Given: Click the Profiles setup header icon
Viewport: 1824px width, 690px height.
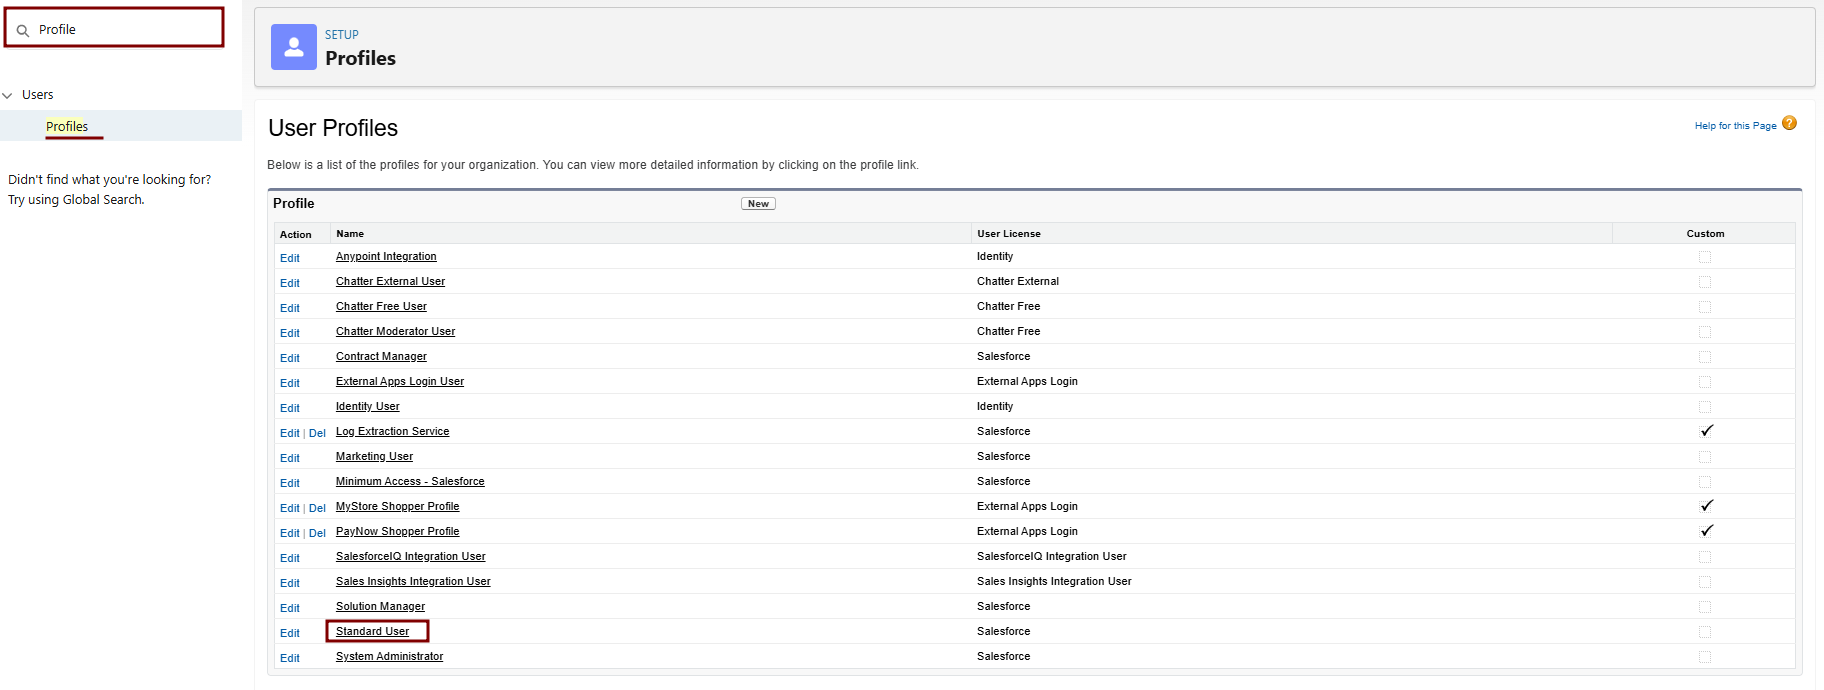Looking at the screenshot, I should tap(294, 47).
